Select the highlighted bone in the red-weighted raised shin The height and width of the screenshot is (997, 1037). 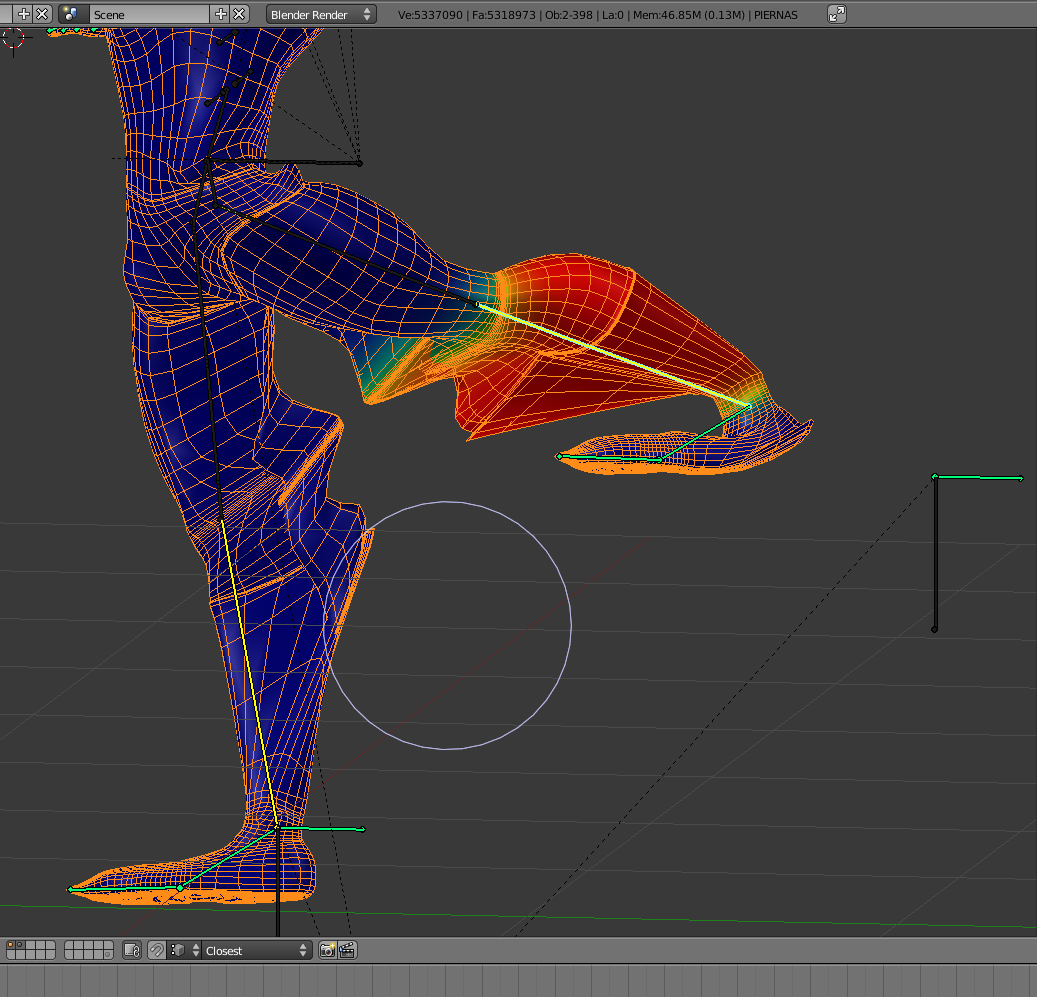[x=612, y=353]
